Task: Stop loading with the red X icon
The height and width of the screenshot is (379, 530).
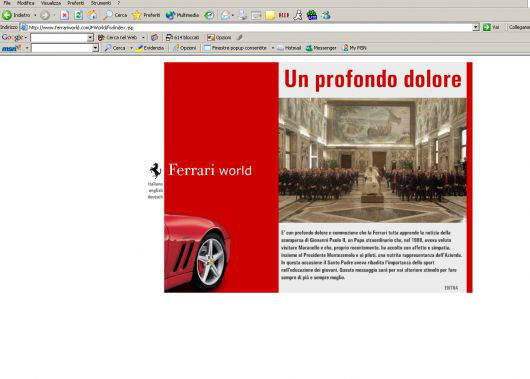Action: coord(65,15)
